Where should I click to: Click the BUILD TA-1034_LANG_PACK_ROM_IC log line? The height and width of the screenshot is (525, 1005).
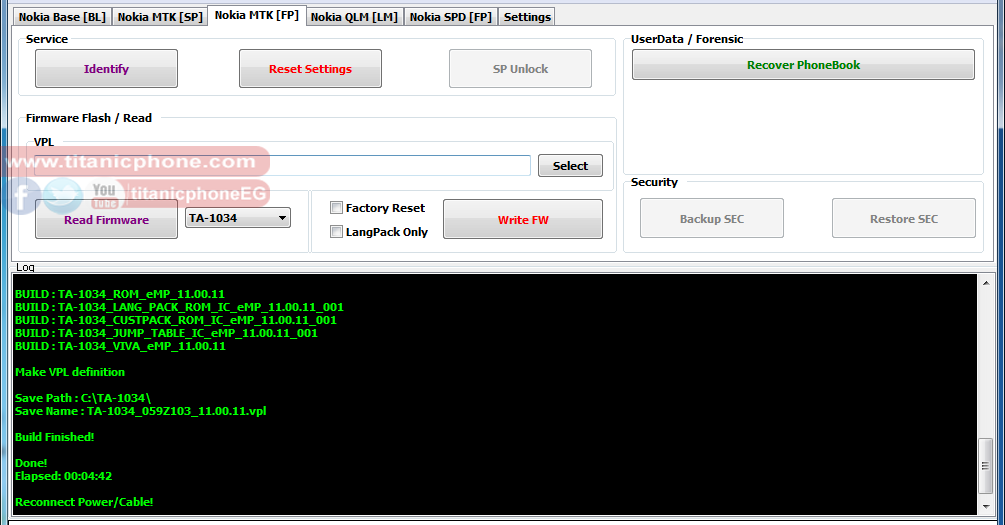[179, 307]
